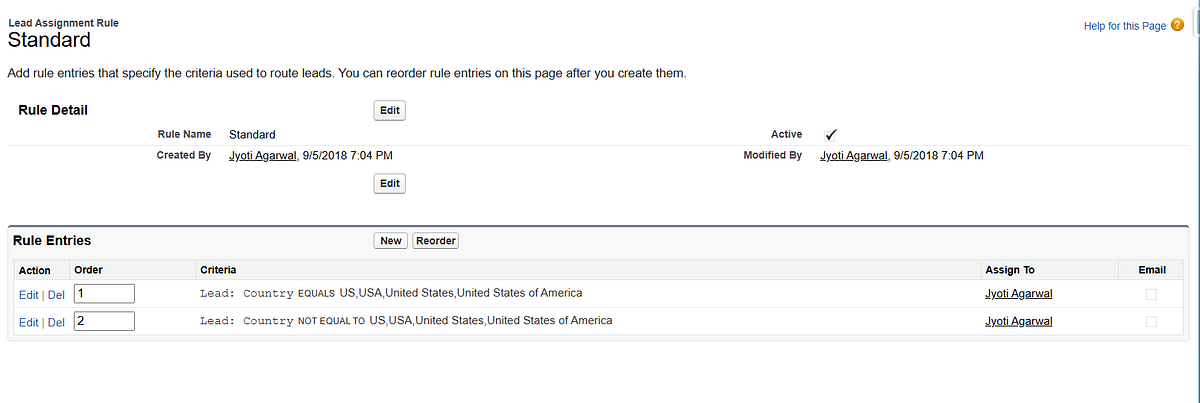Edit the Country EQUALS rule entry

(28, 295)
